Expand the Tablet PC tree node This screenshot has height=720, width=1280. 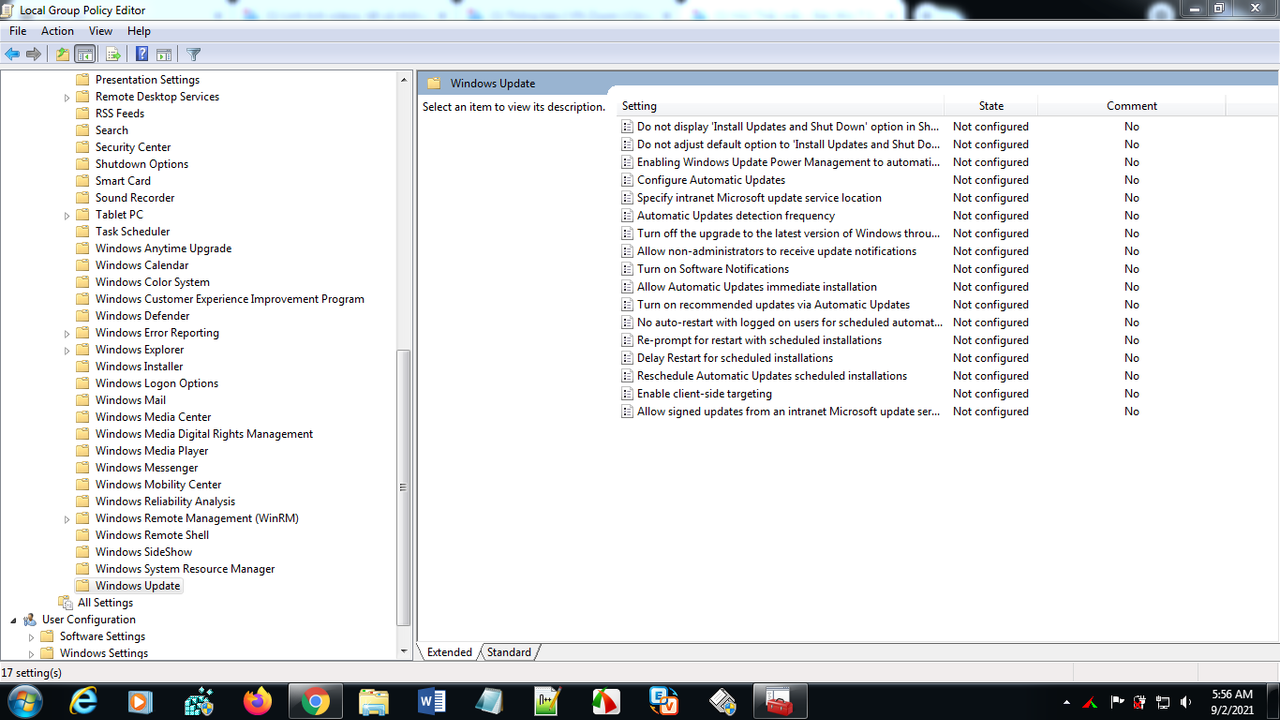67,215
